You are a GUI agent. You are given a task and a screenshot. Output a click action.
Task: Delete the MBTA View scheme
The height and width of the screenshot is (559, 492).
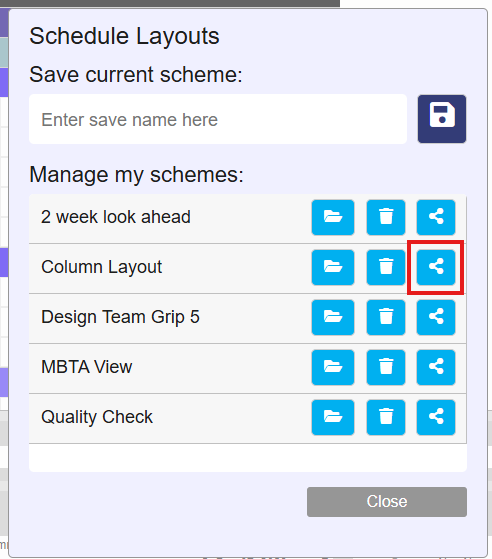(x=386, y=367)
